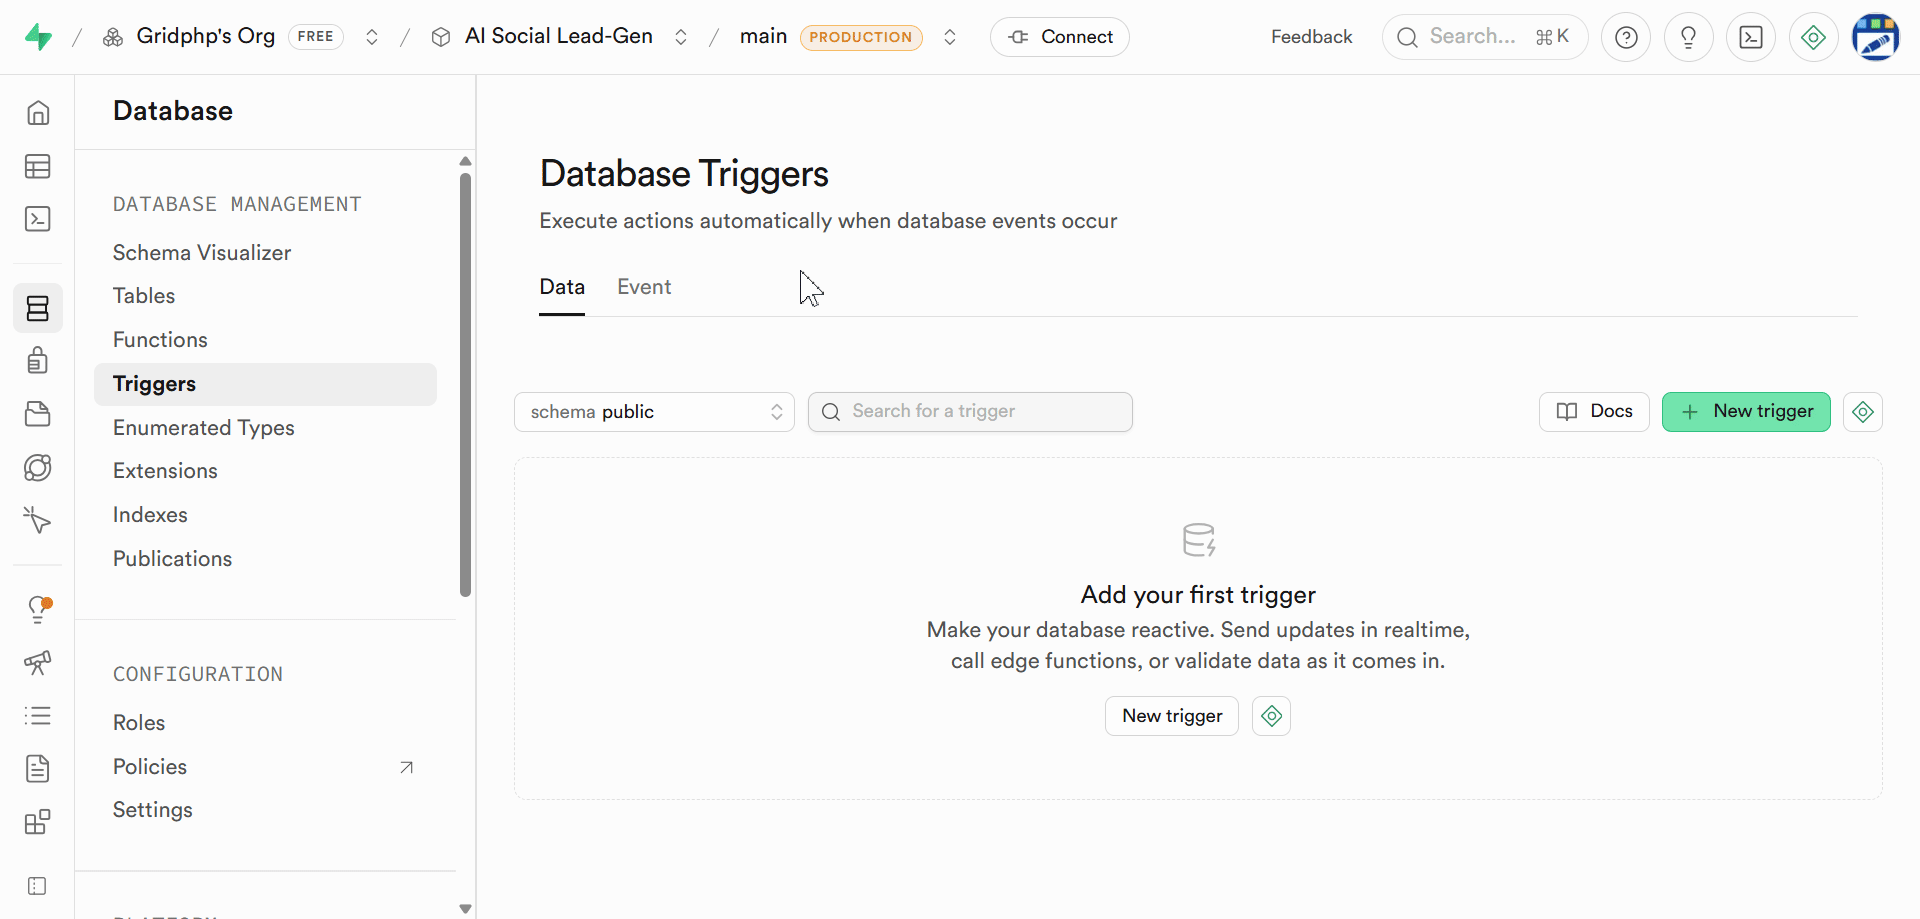Image resolution: width=1920 pixels, height=919 pixels.
Task: Expand the branch switcher next to main
Action: click(x=950, y=38)
